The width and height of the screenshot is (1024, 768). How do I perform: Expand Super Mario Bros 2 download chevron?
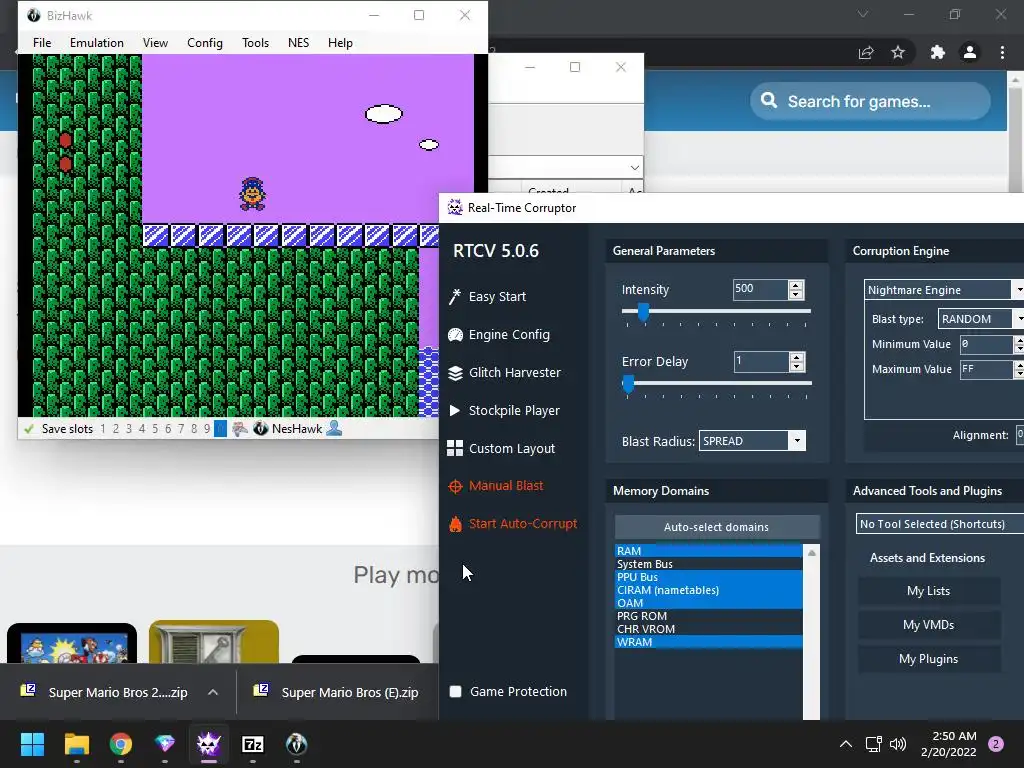tap(213, 692)
